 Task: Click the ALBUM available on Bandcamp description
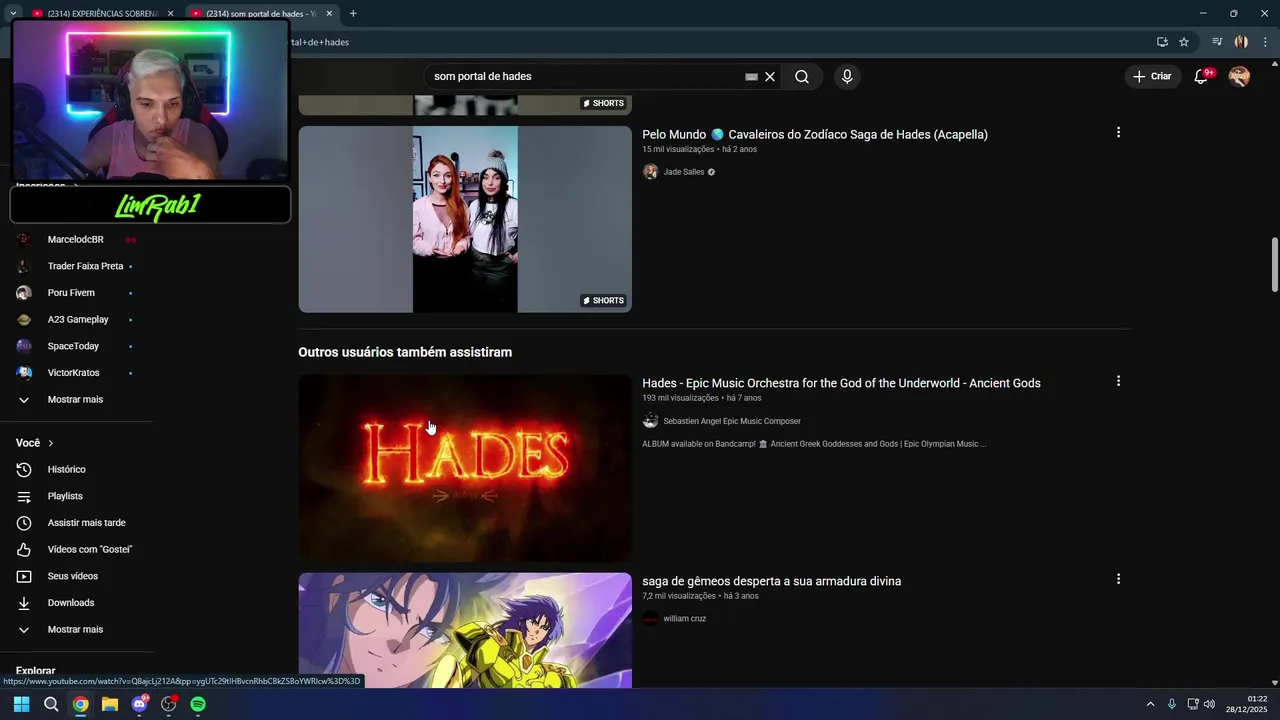(814, 444)
